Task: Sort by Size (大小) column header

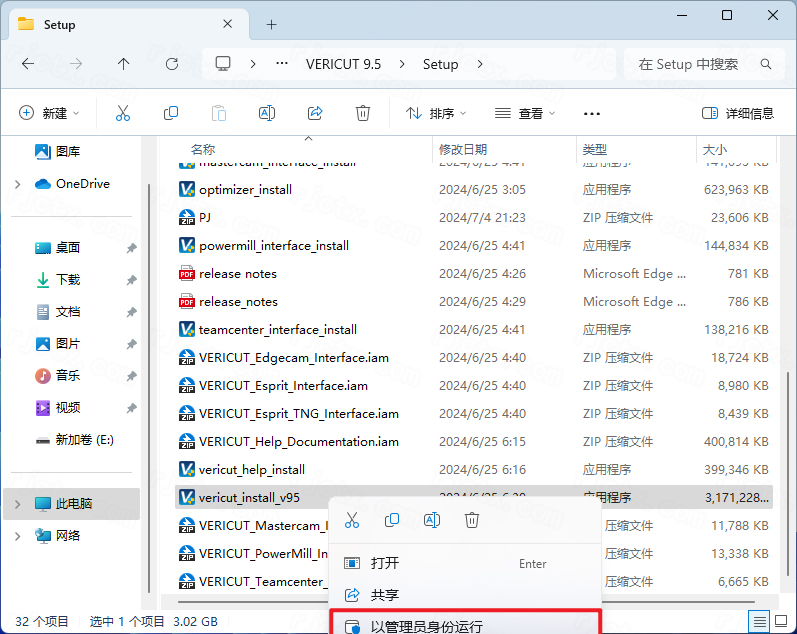Action: 715,149
